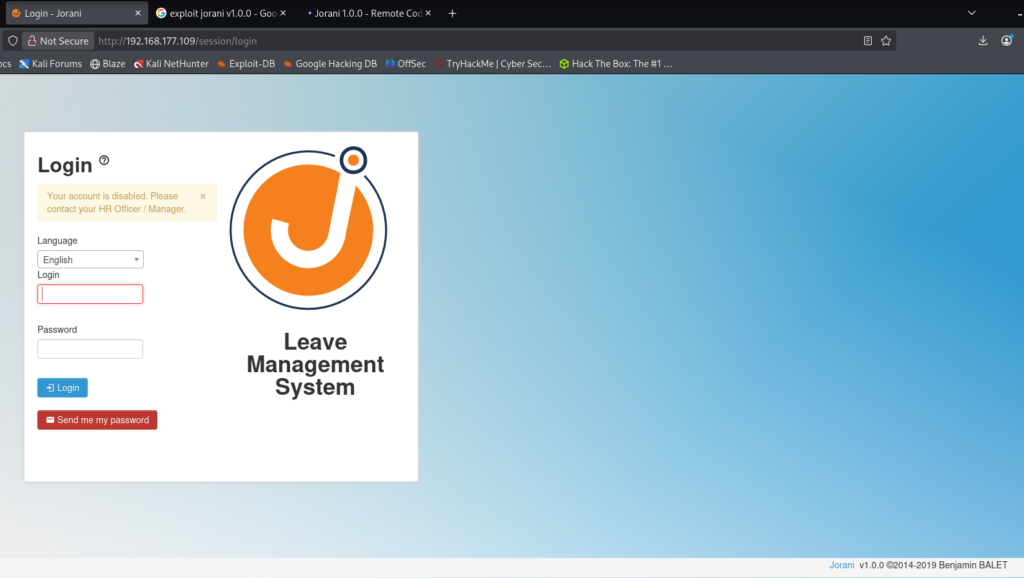Open the Language dropdown set to English
1024x578 pixels.
pyautogui.click(x=90, y=260)
